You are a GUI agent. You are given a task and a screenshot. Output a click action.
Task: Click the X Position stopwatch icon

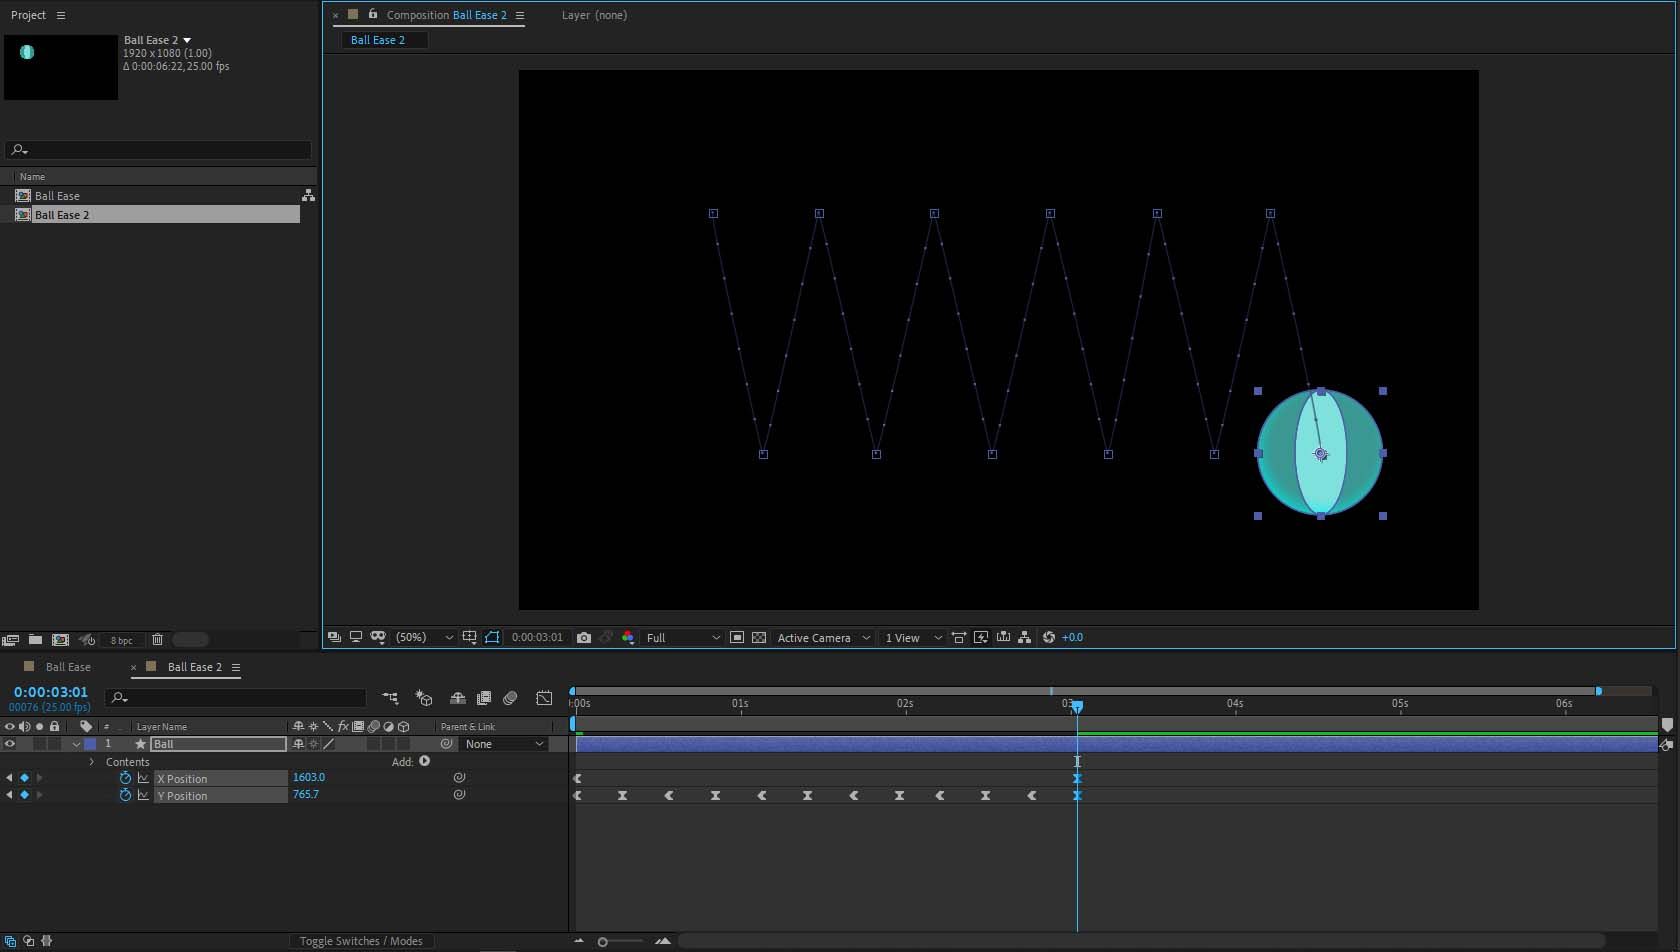click(x=125, y=778)
